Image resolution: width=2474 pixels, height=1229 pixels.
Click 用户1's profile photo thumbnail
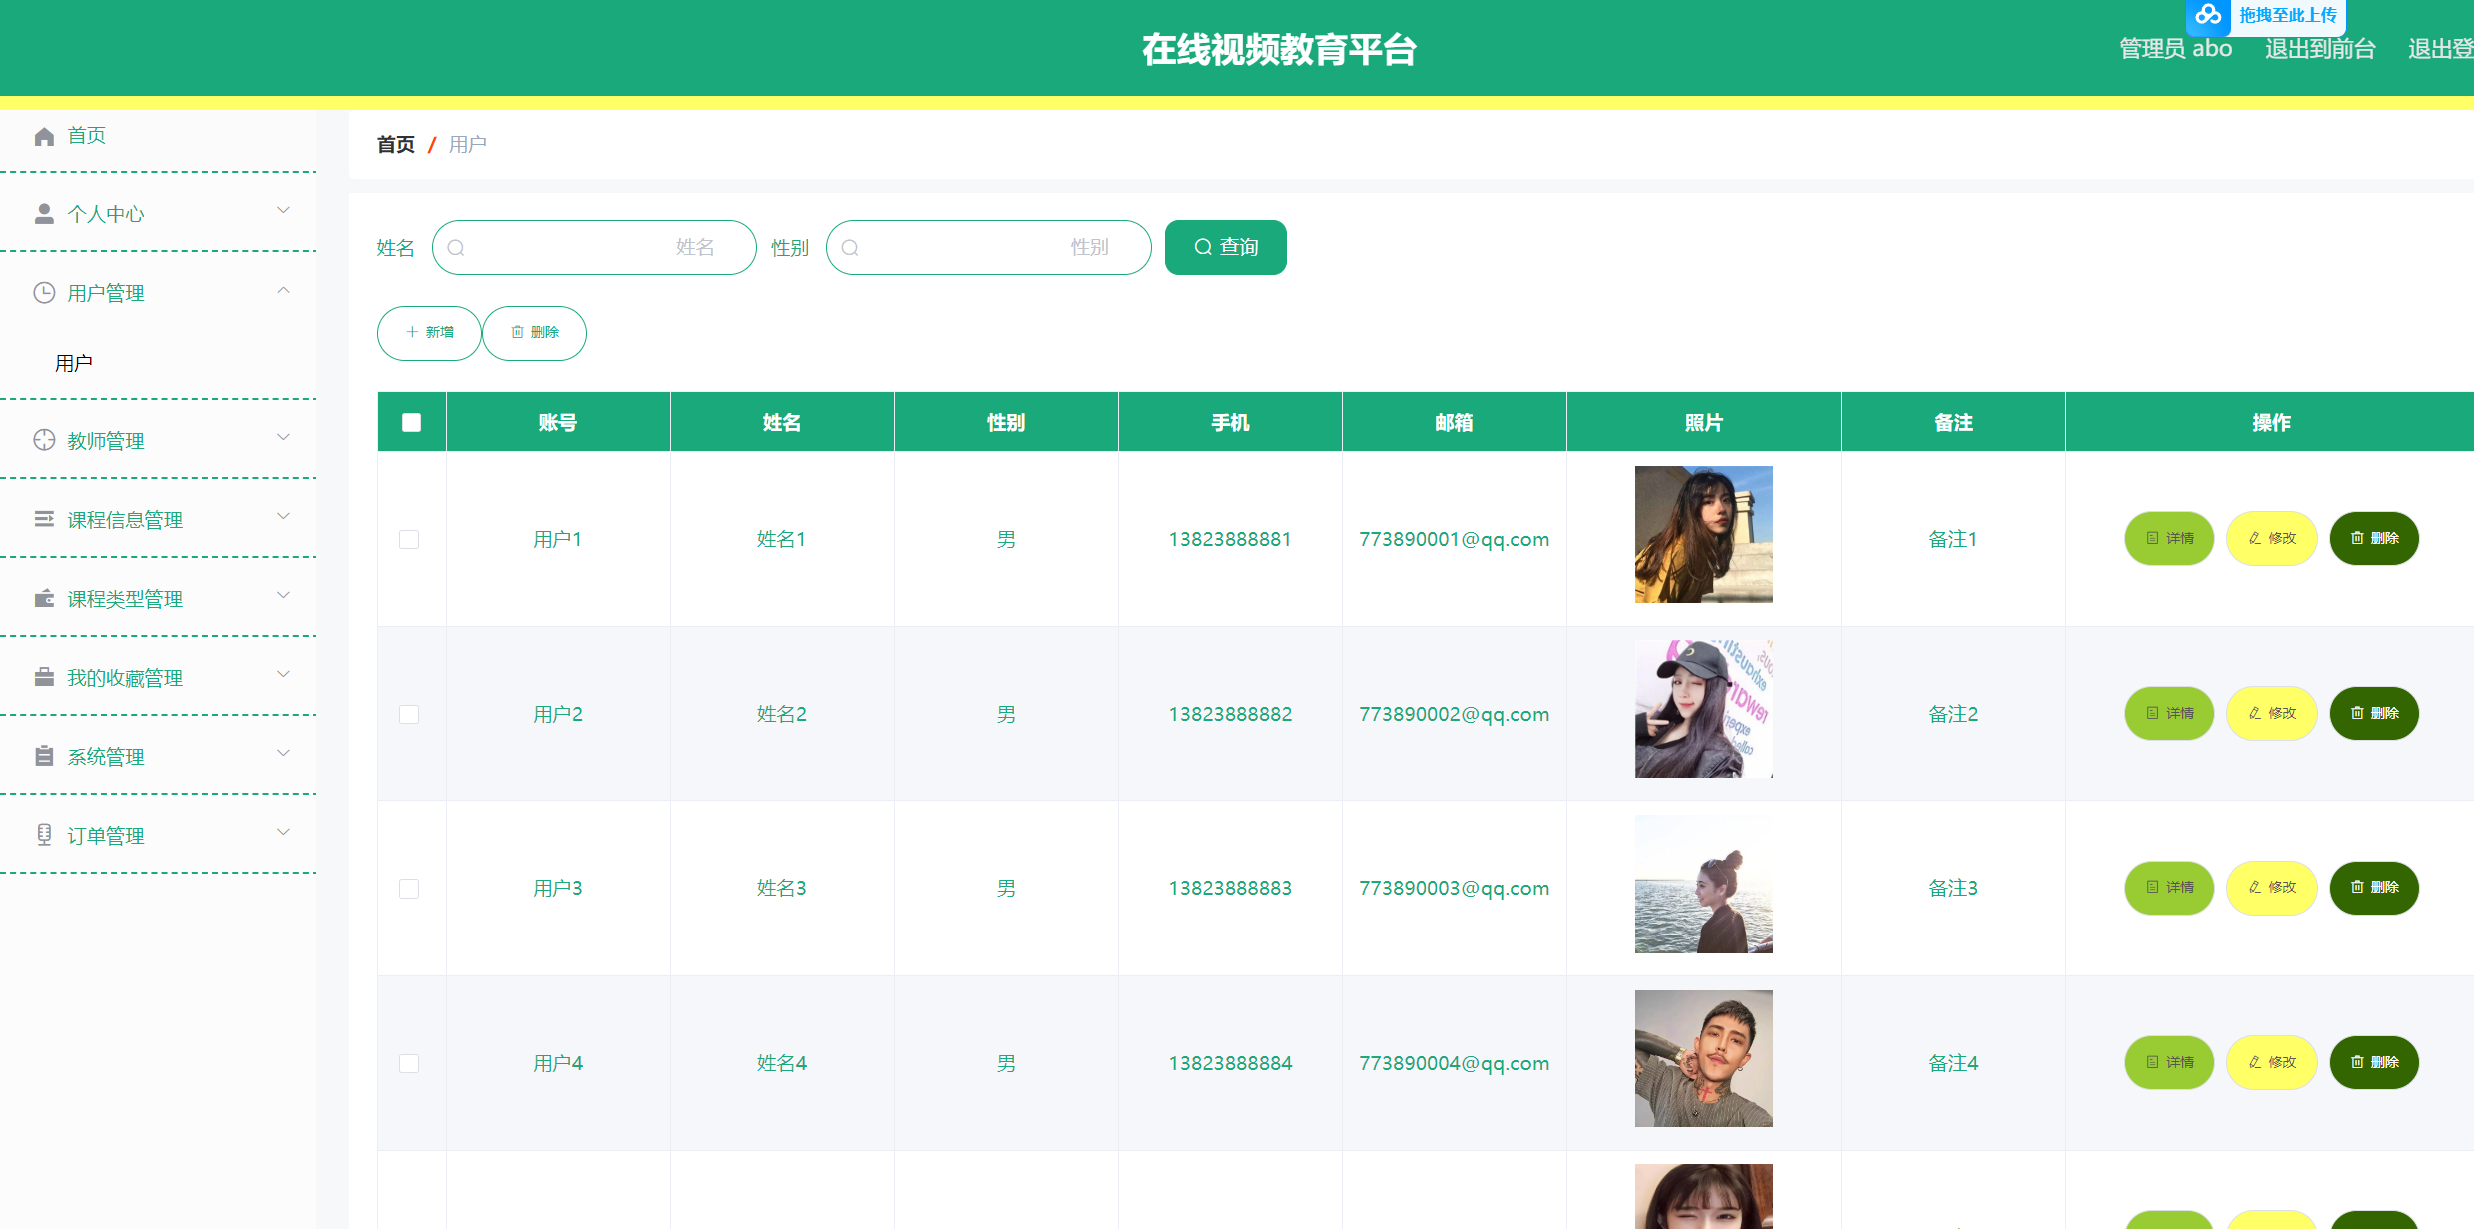pos(1703,535)
